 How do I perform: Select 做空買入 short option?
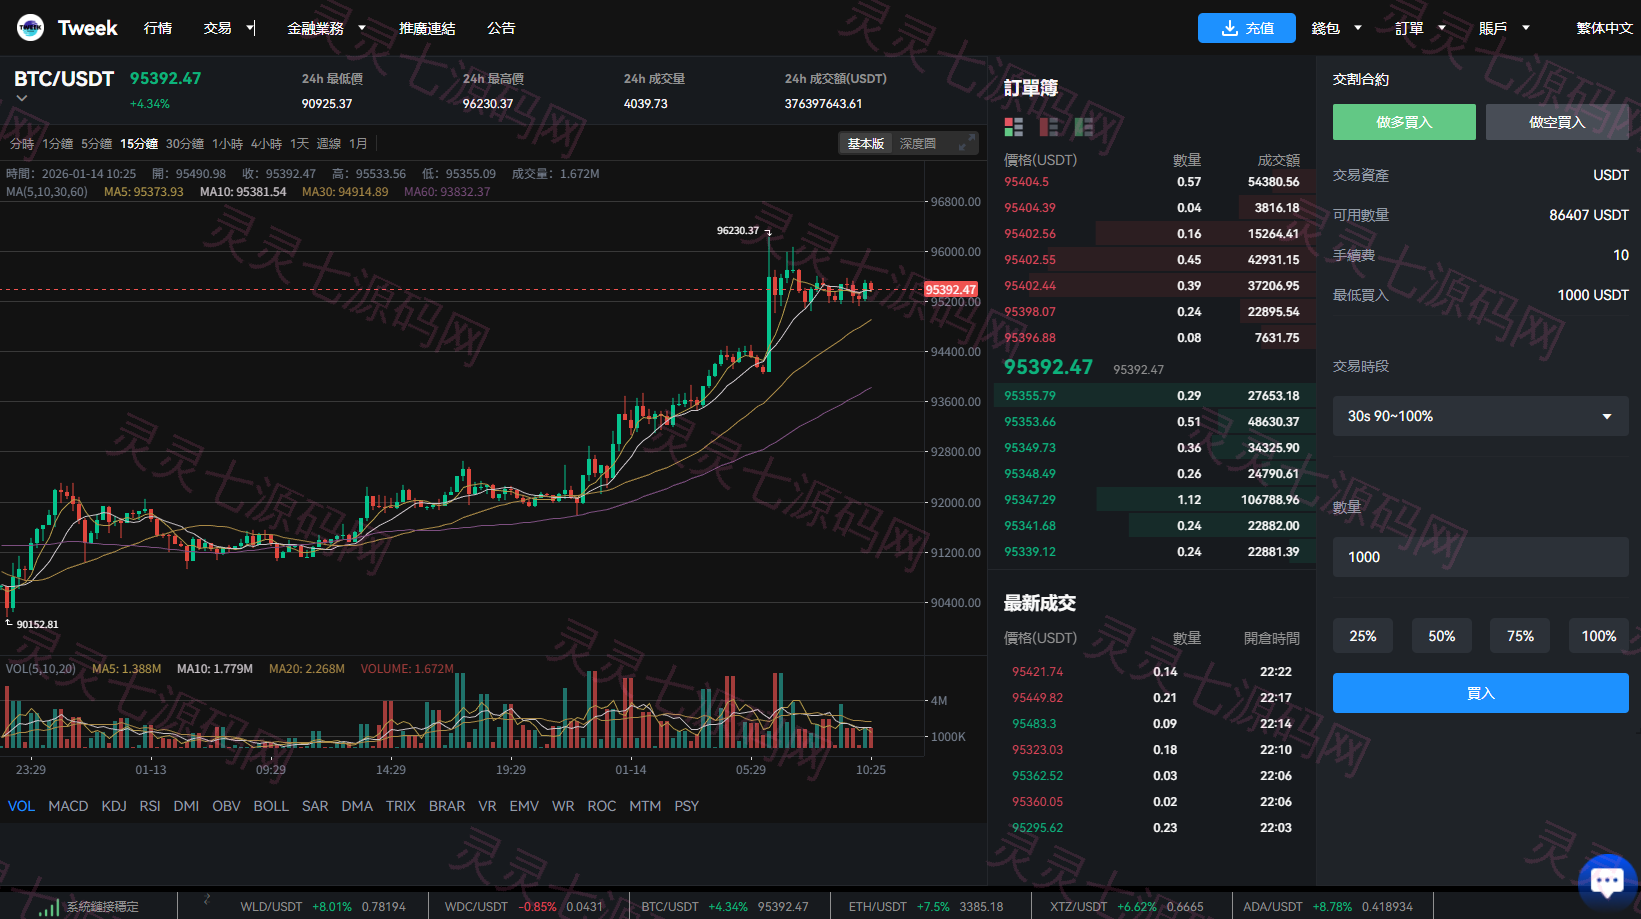(x=1557, y=122)
